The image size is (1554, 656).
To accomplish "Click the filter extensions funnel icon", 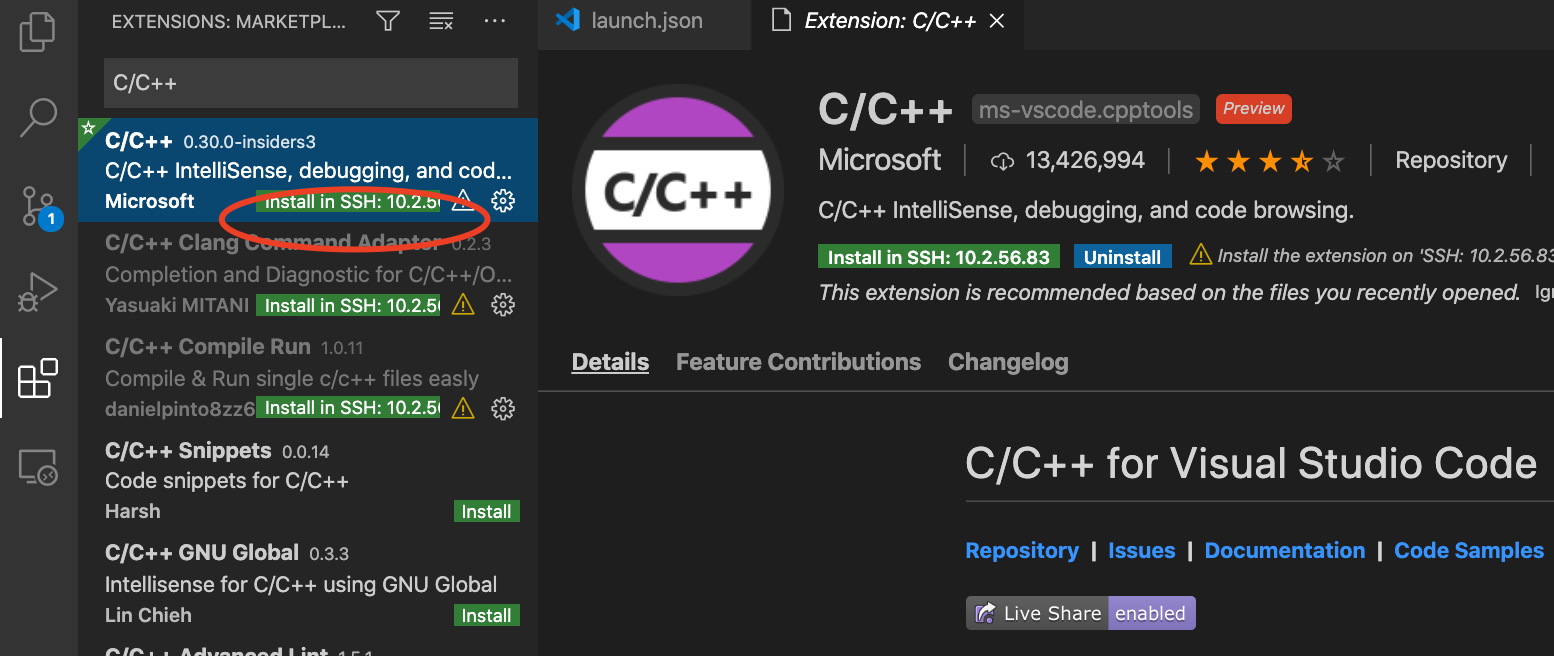I will [x=388, y=21].
